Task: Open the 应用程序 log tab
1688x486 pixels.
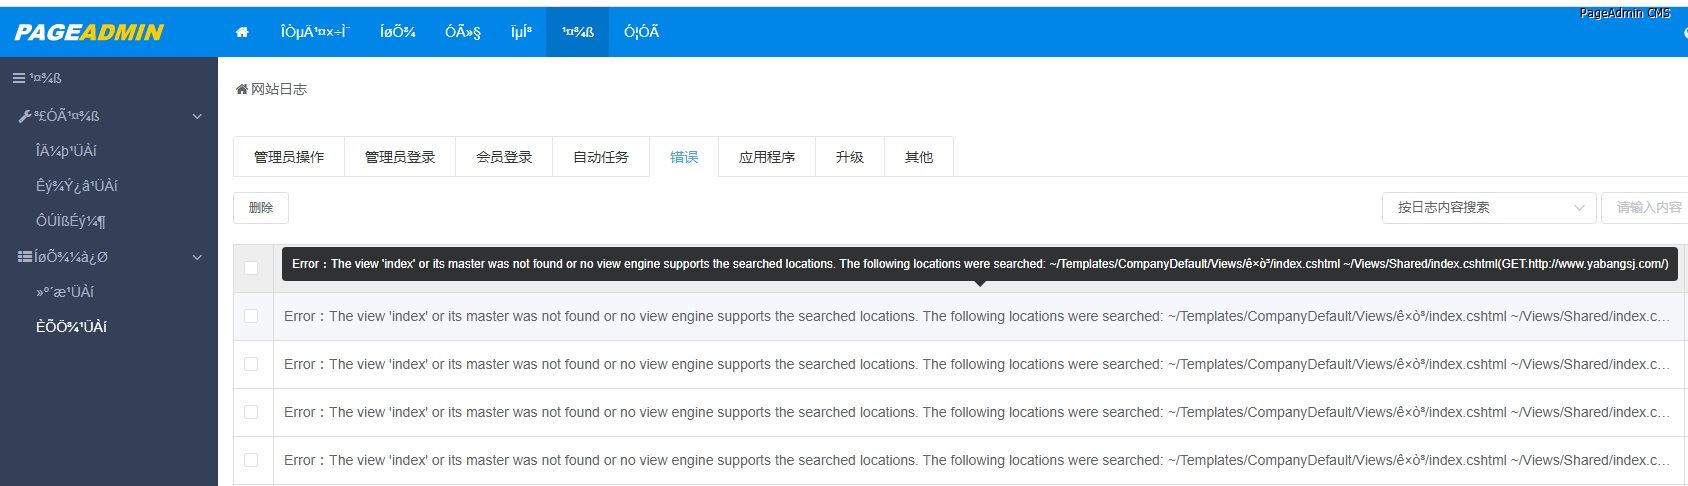Action: coord(767,157)
